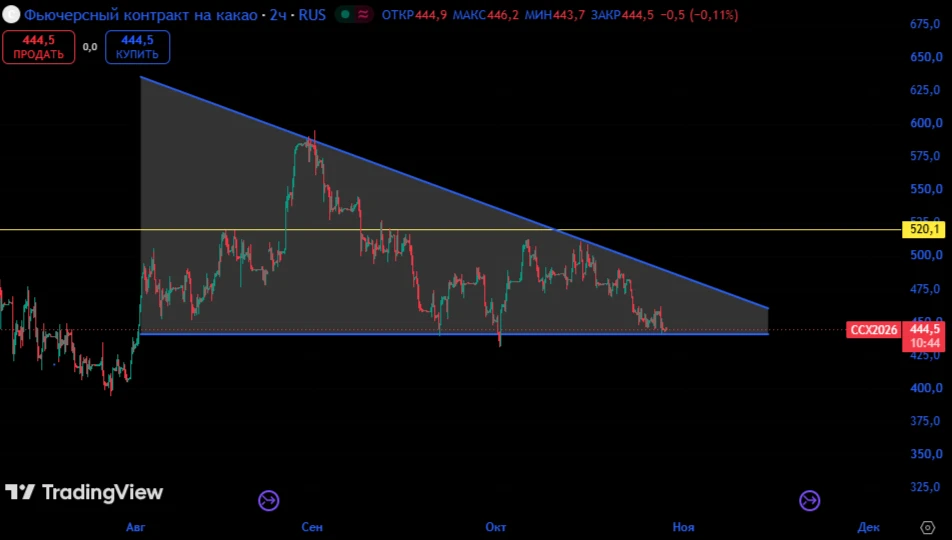Screen dimensions: 952x540
Task: Click the Окт label on time axis
Action: point(495,527)
